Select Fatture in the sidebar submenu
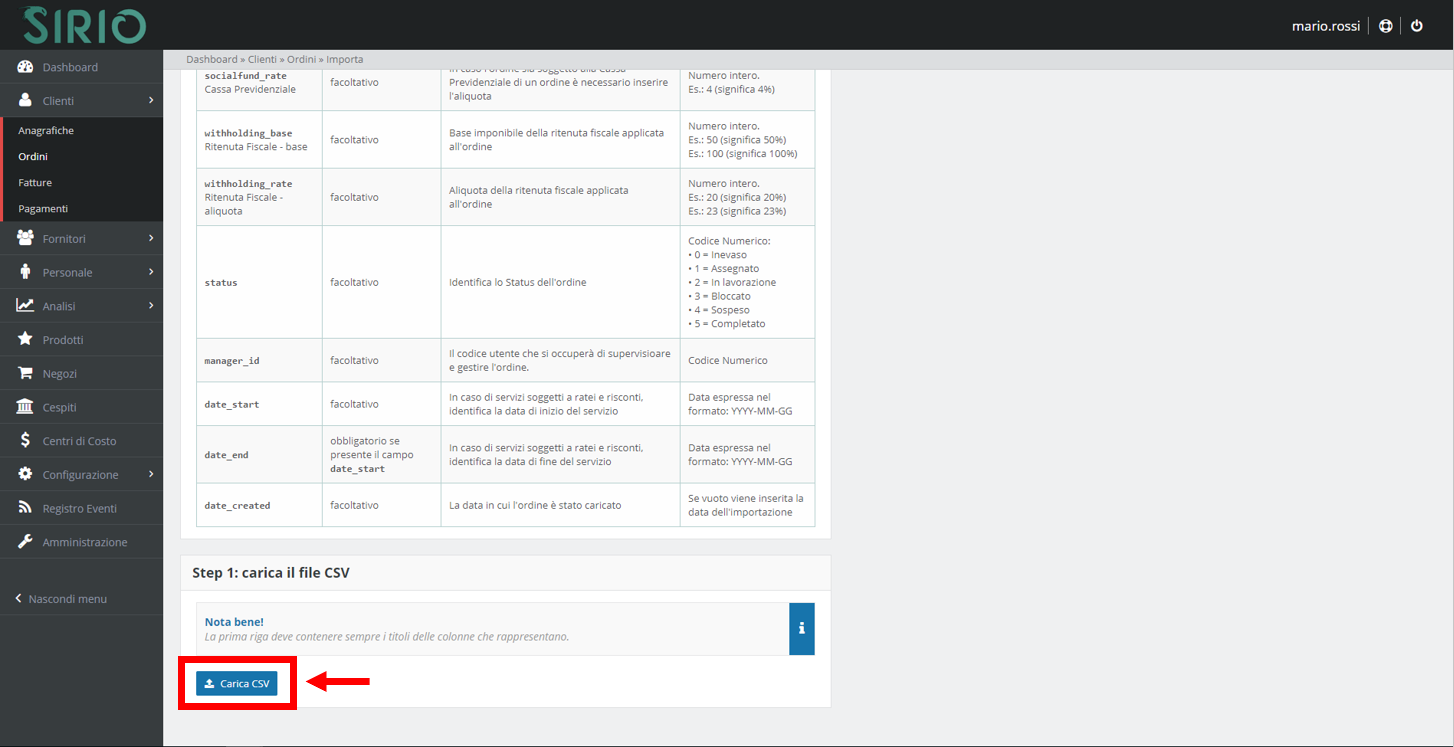This screenshot has height=747, width=1454. tap(35, 183)
